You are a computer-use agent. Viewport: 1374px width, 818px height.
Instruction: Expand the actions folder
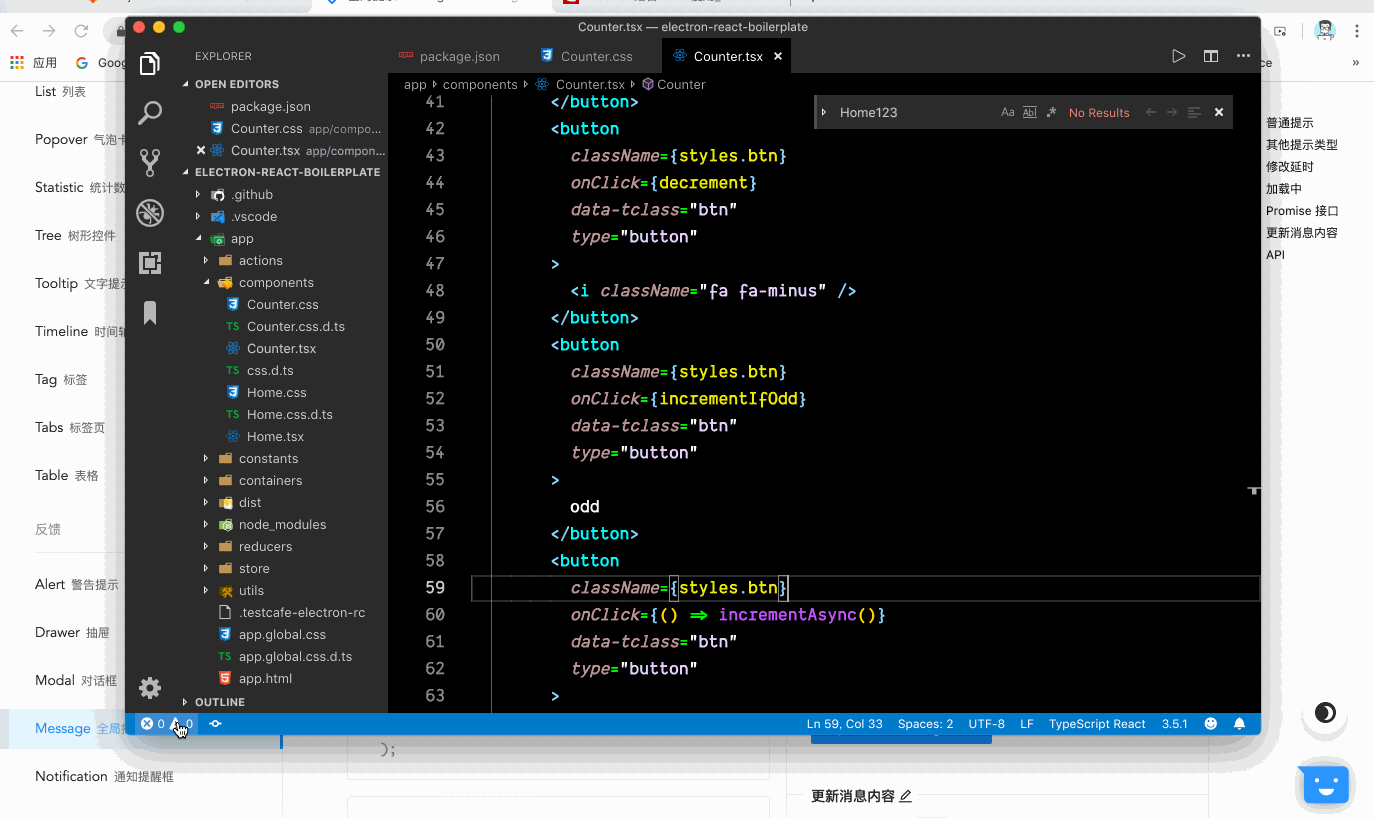coord(260,260)
